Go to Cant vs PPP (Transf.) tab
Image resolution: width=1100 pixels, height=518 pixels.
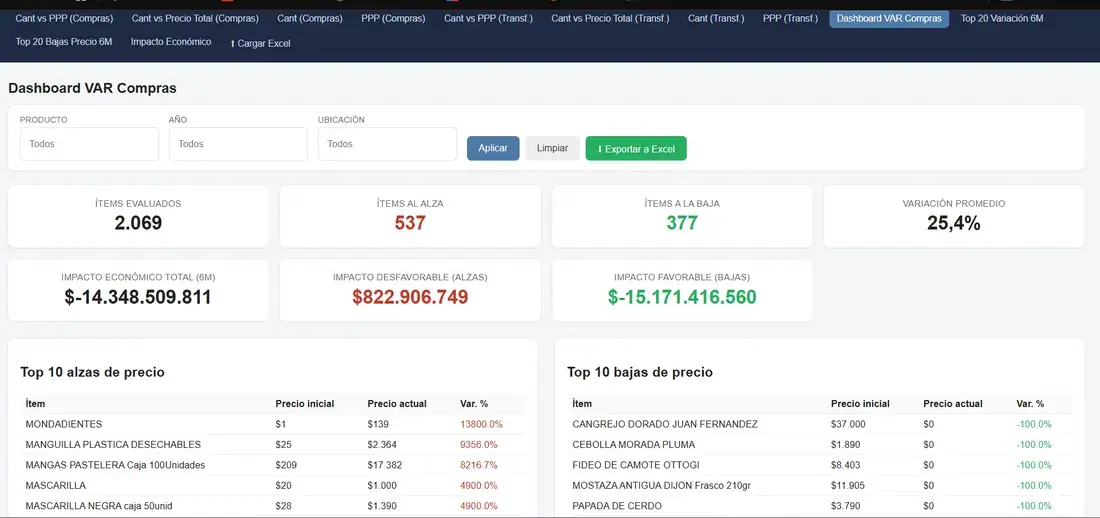[x=488, y=18]
